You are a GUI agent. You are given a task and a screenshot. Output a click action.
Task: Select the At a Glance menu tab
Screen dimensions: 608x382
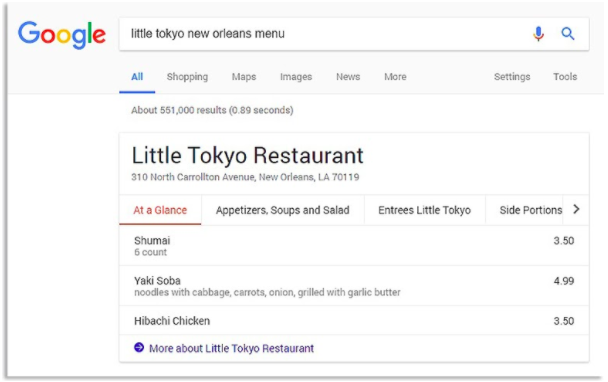[x=160, y=210]
